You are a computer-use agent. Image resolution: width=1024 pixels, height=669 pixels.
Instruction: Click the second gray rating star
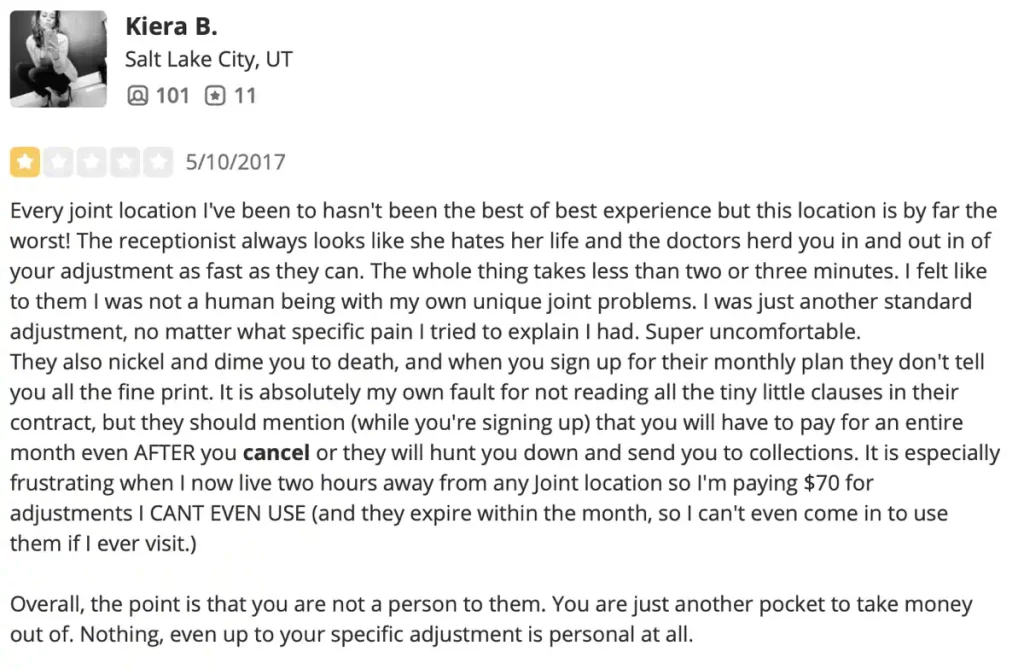[x=58, y=162]
